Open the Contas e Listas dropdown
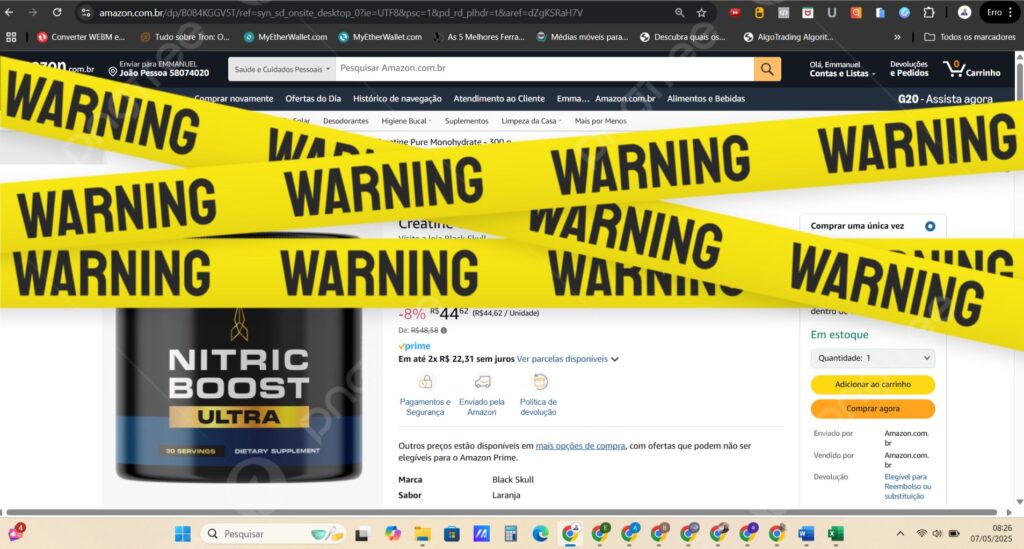 pos(841,69)
